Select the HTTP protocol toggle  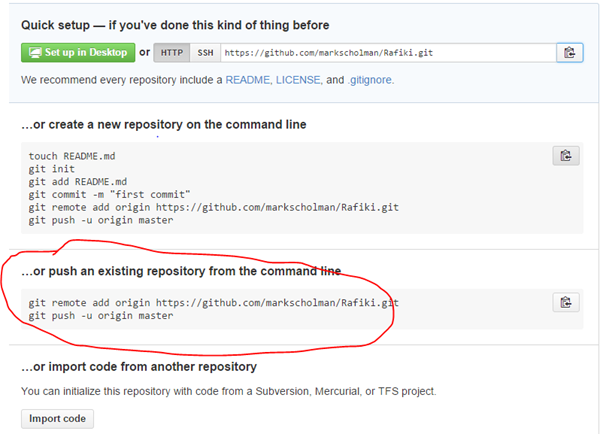(172, 52)
